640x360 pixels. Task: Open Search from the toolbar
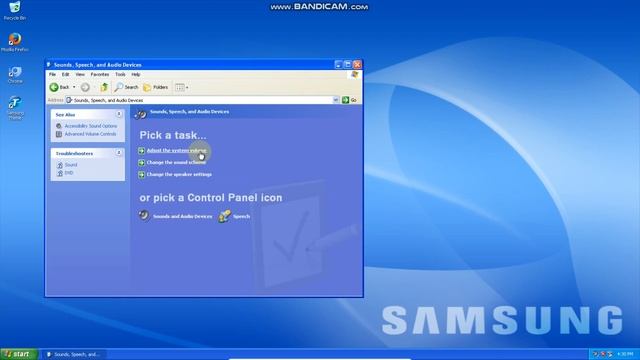pyautogui.click(x=127, y=87)
